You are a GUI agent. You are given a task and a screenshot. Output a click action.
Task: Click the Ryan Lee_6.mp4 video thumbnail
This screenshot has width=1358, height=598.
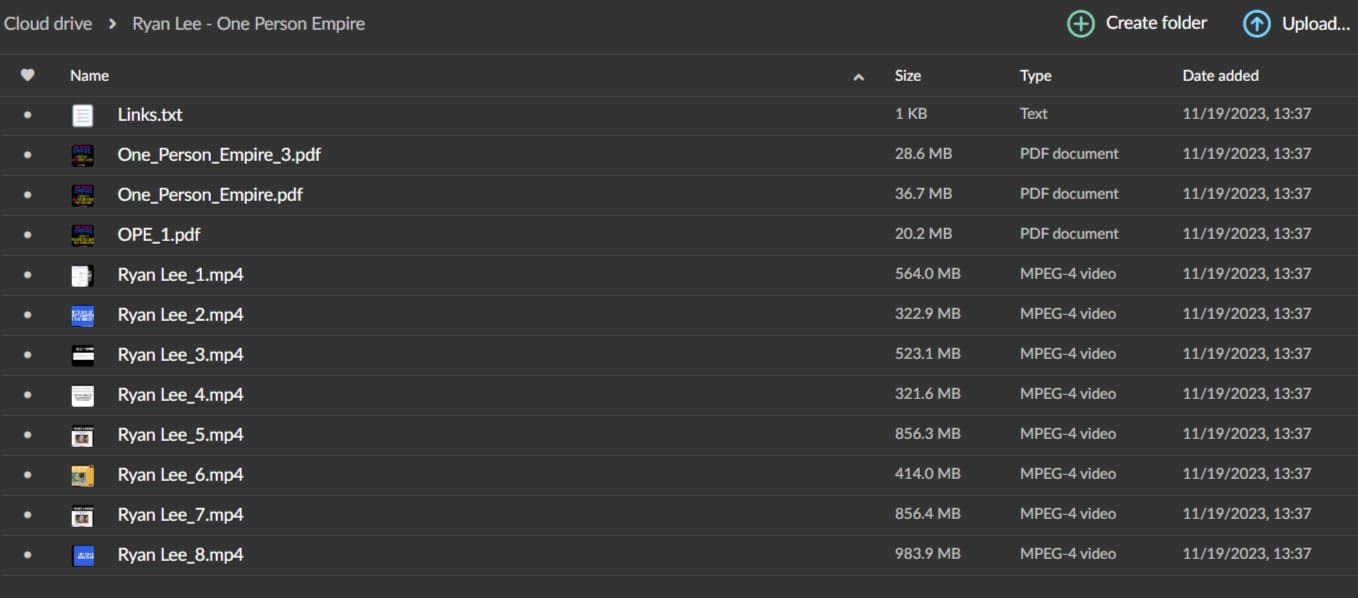click(x=83, y=475)
